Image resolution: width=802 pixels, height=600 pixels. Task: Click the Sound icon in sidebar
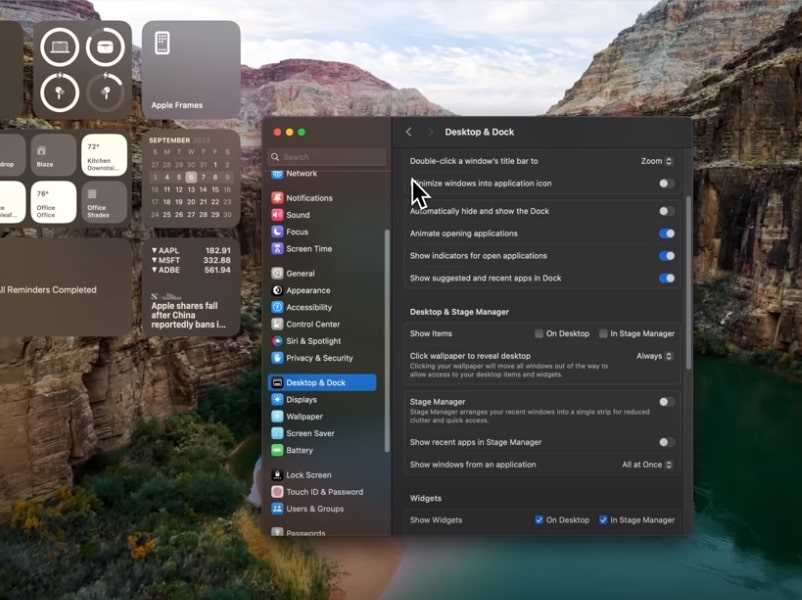click(277, 215)
